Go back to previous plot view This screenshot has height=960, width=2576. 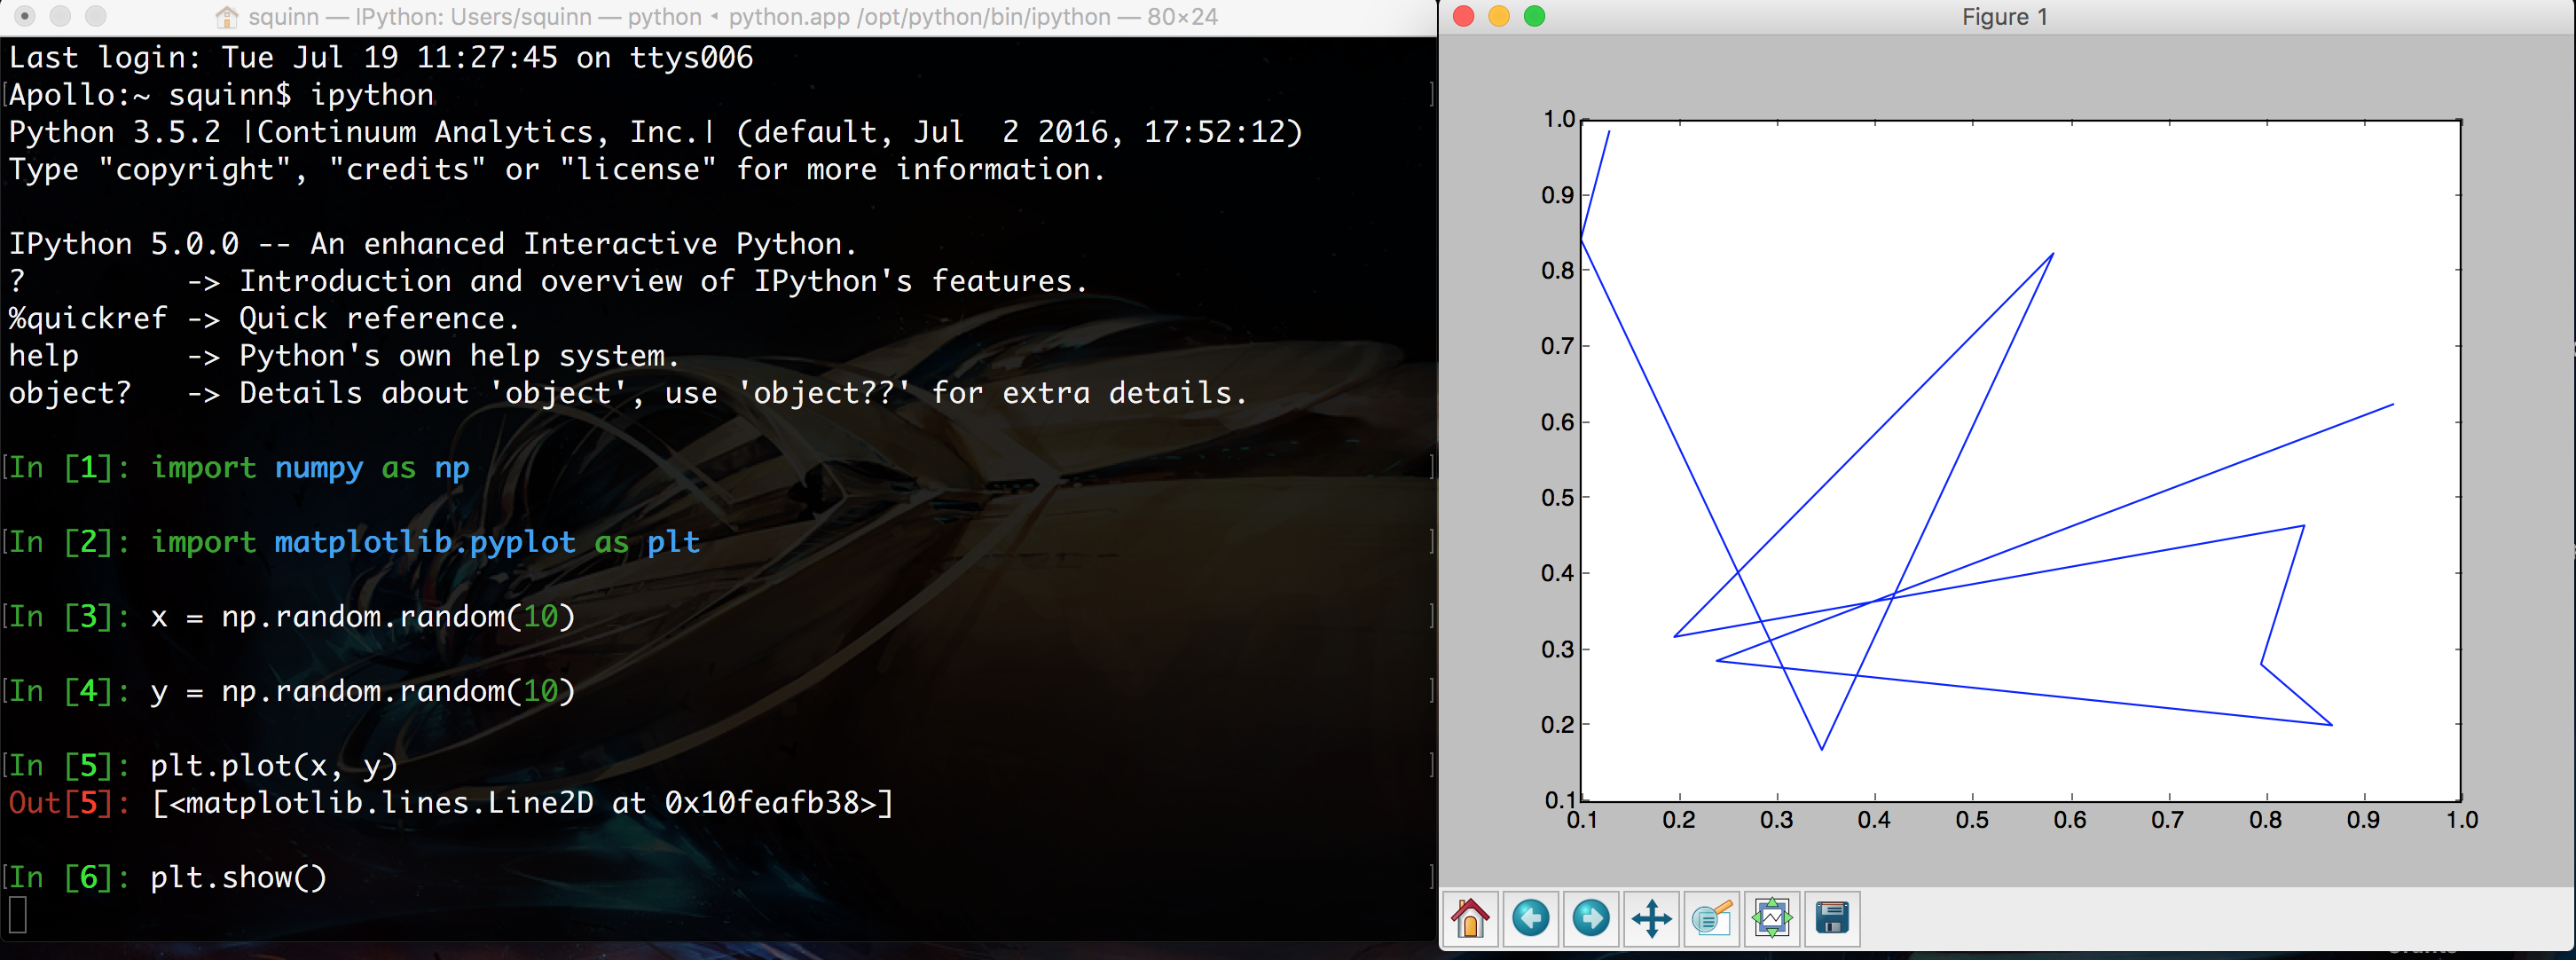(x=1530, y=918)
